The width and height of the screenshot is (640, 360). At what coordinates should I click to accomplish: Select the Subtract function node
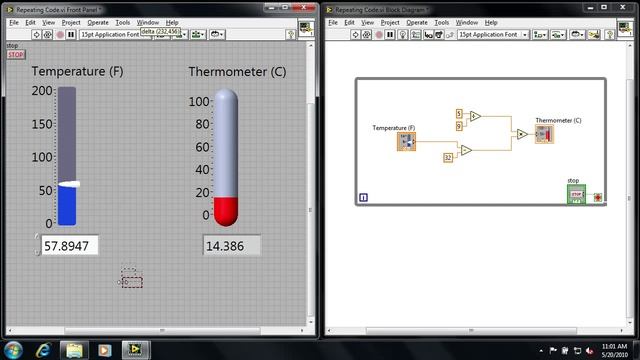coord(466,150)
